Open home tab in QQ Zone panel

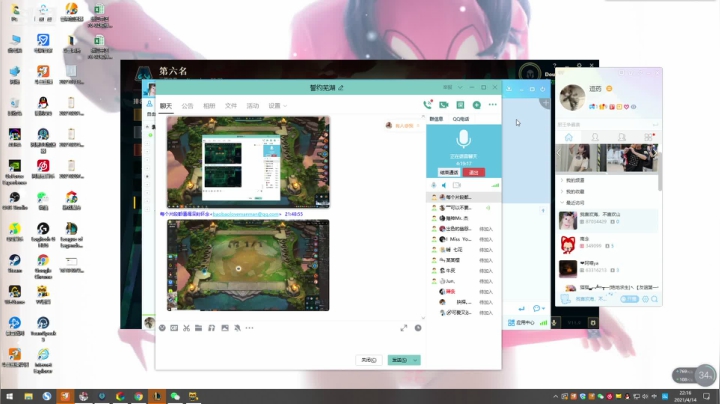(x=568, y=137)
